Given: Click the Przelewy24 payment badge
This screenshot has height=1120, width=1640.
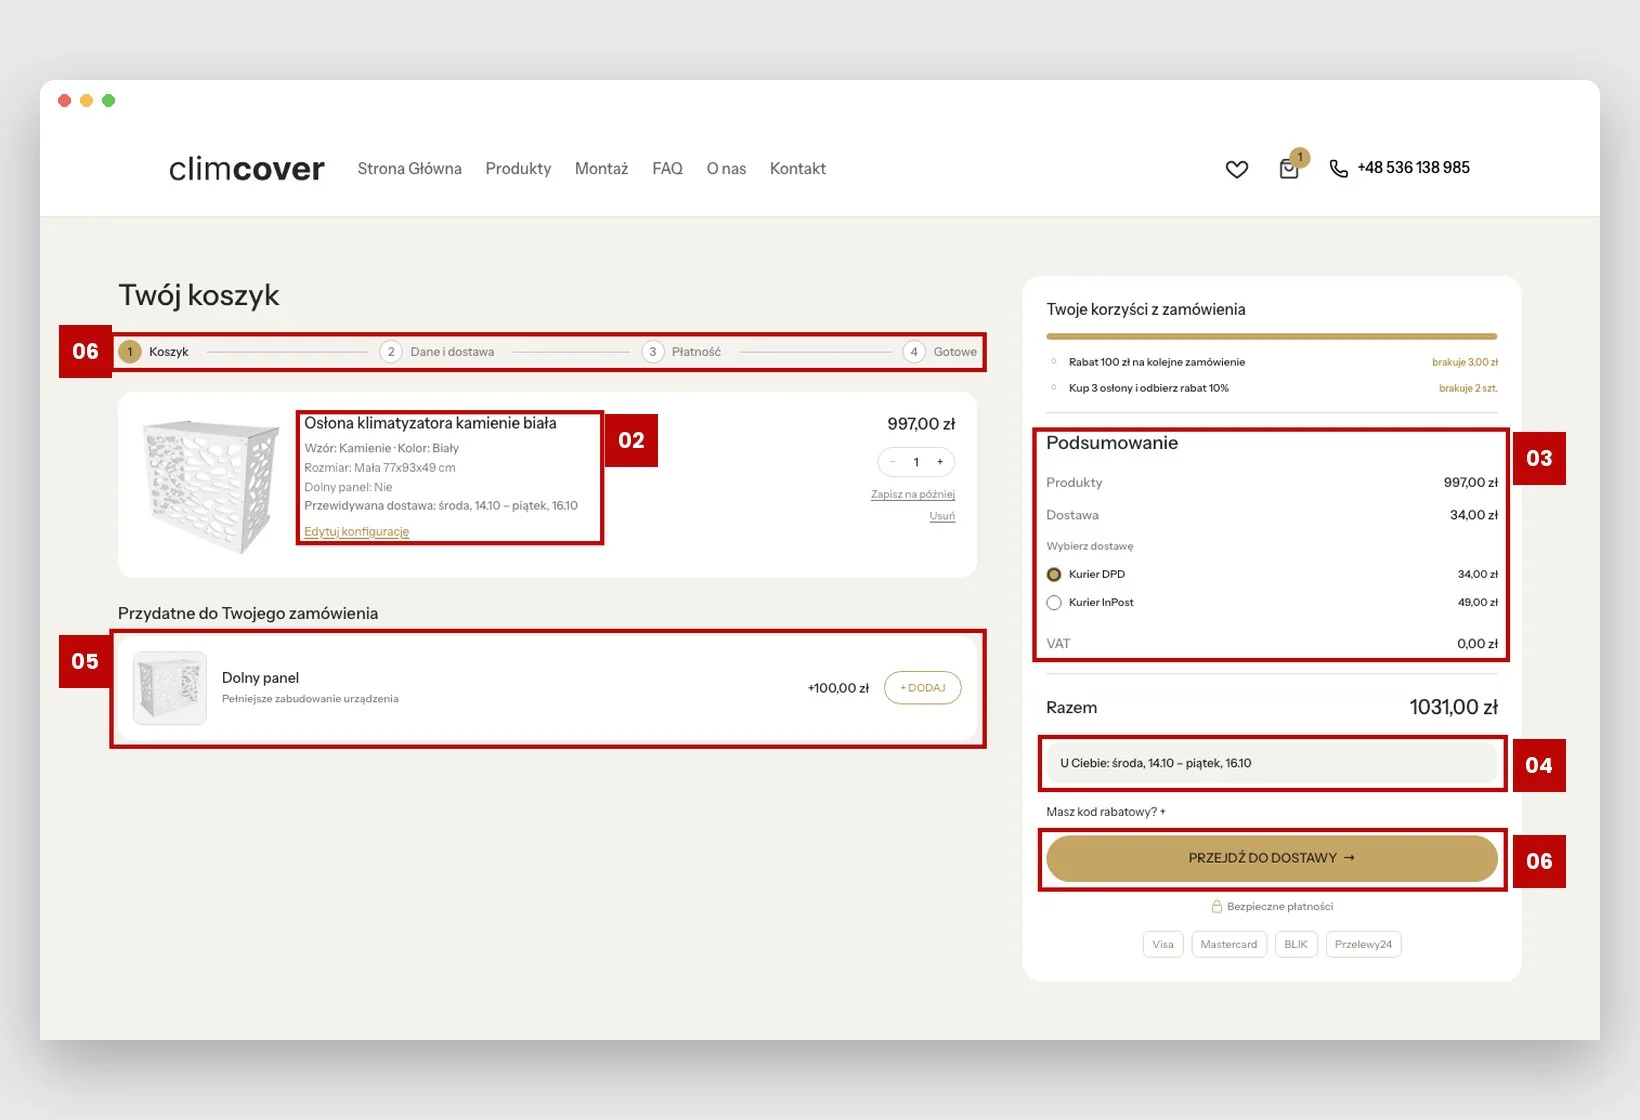Looking at the screenshot, I should point(1363,944).
